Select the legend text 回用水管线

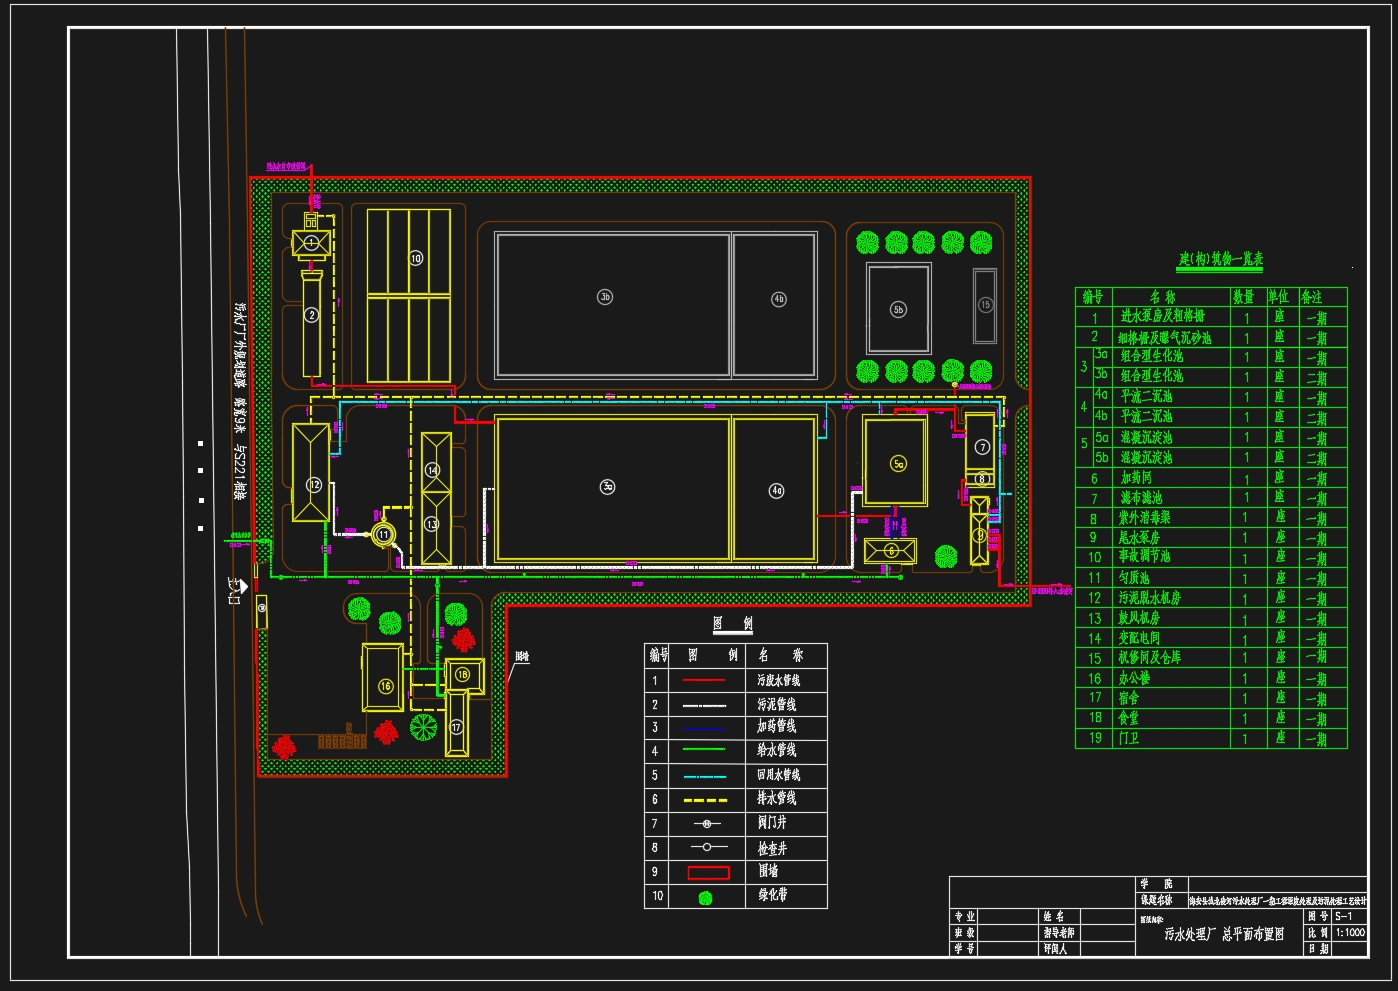pos(779,775)
